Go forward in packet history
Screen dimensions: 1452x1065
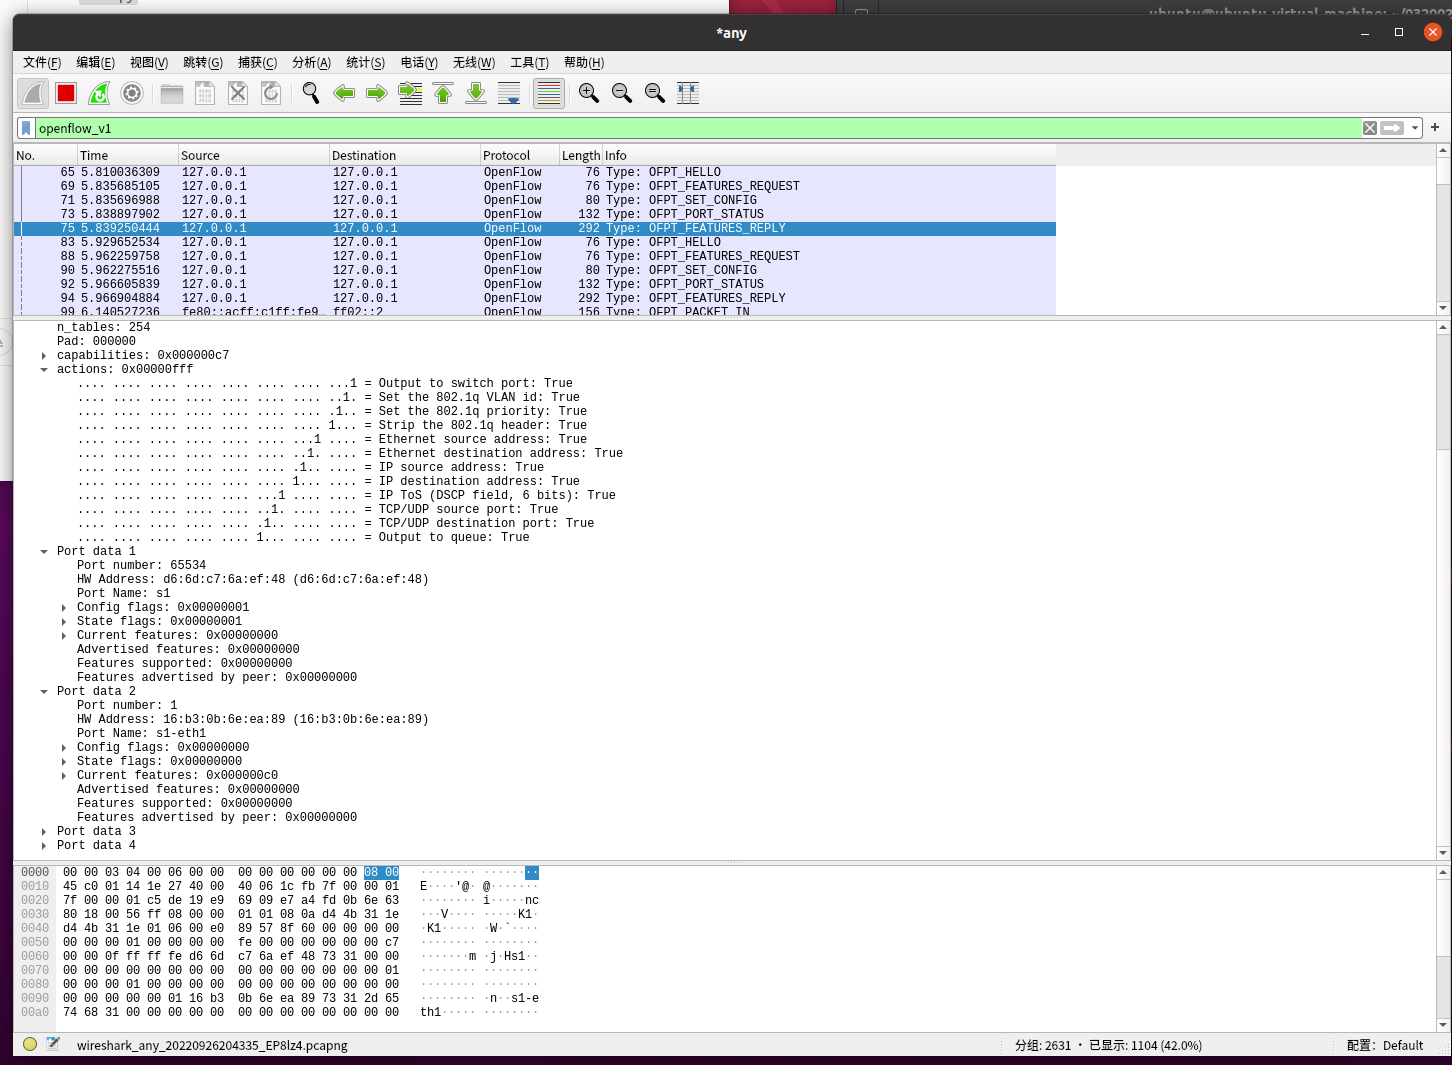click(x=377, y=93)
